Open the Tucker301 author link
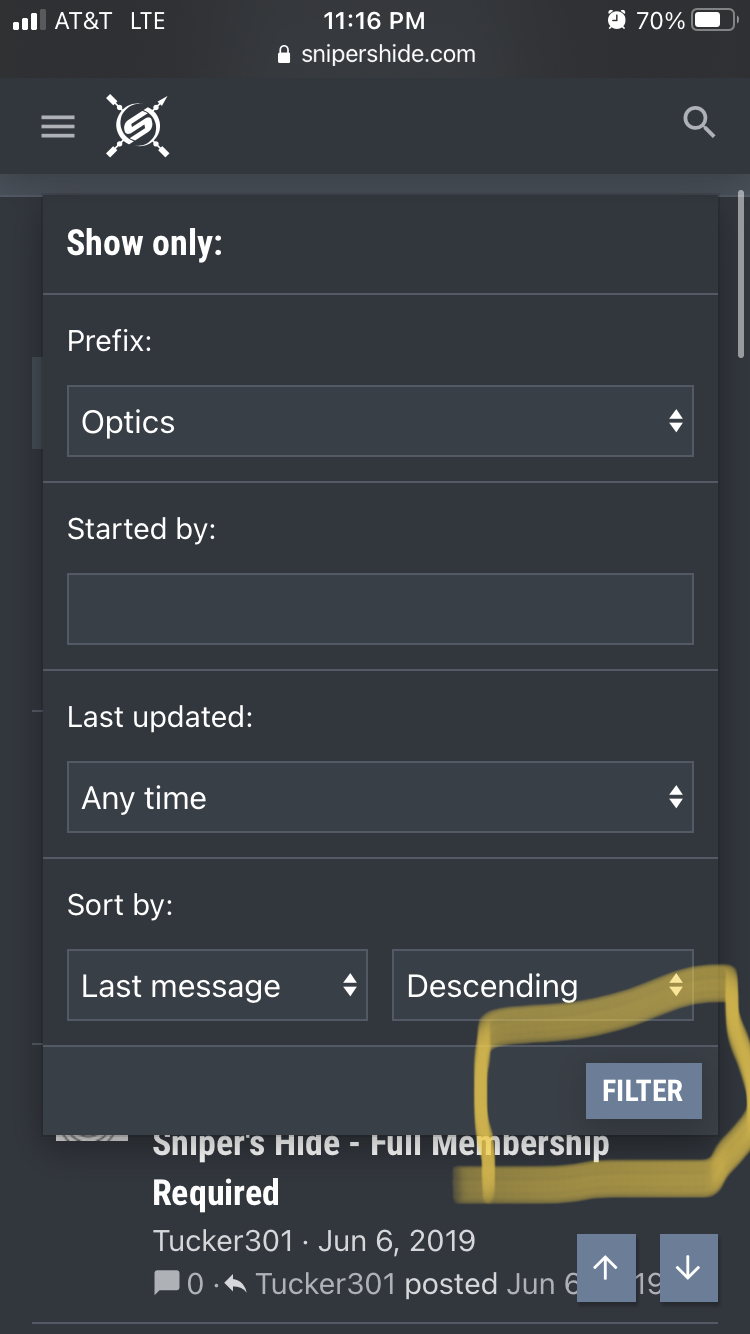The height and width of the screenshot is (1334, 750). (223, 1241)
